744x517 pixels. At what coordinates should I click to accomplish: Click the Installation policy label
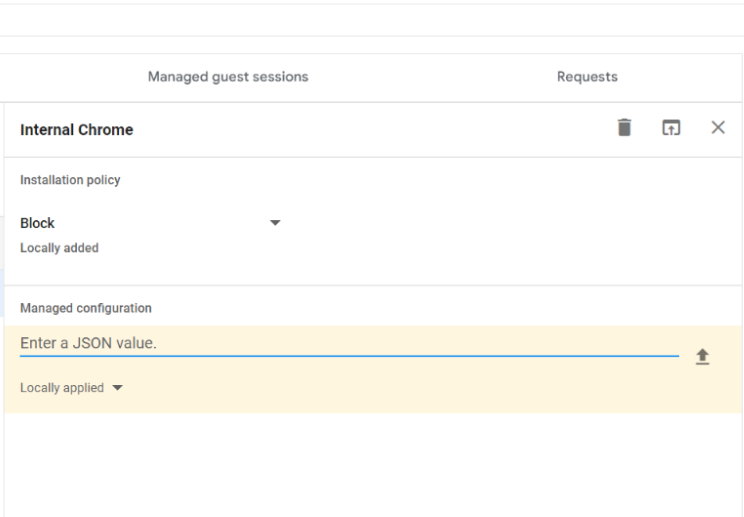tap(70, 180)
